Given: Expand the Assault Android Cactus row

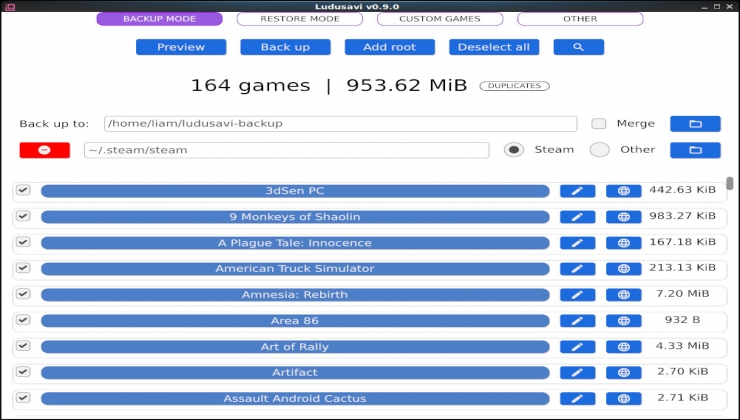Looking at the screenshot, I should [295, 398].
